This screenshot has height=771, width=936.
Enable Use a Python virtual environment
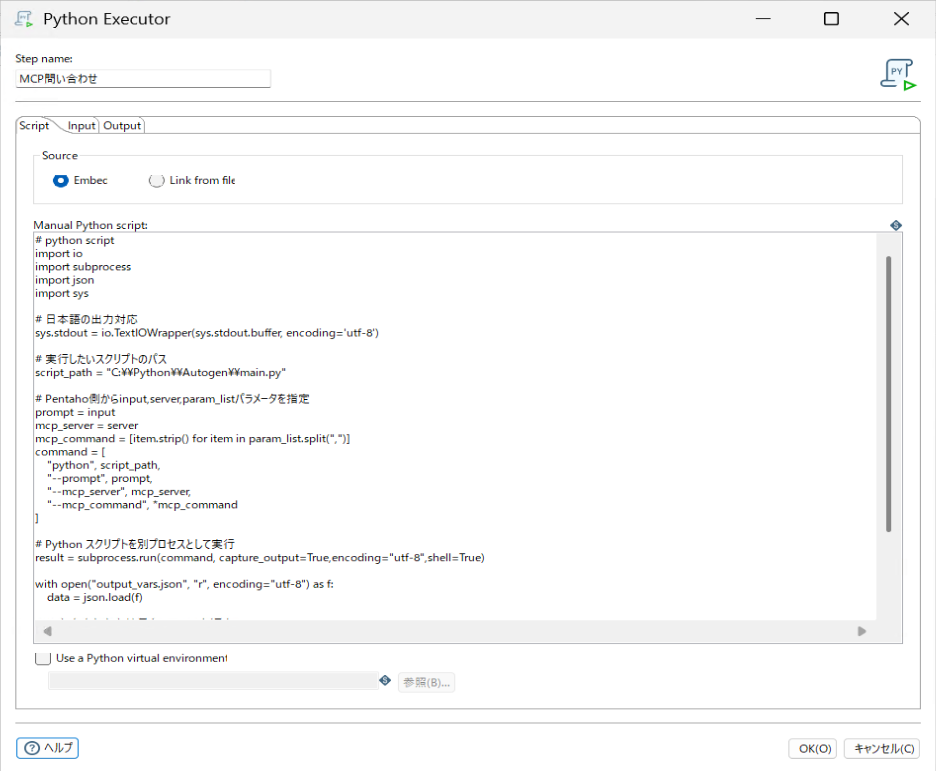[x=43, y=658]
